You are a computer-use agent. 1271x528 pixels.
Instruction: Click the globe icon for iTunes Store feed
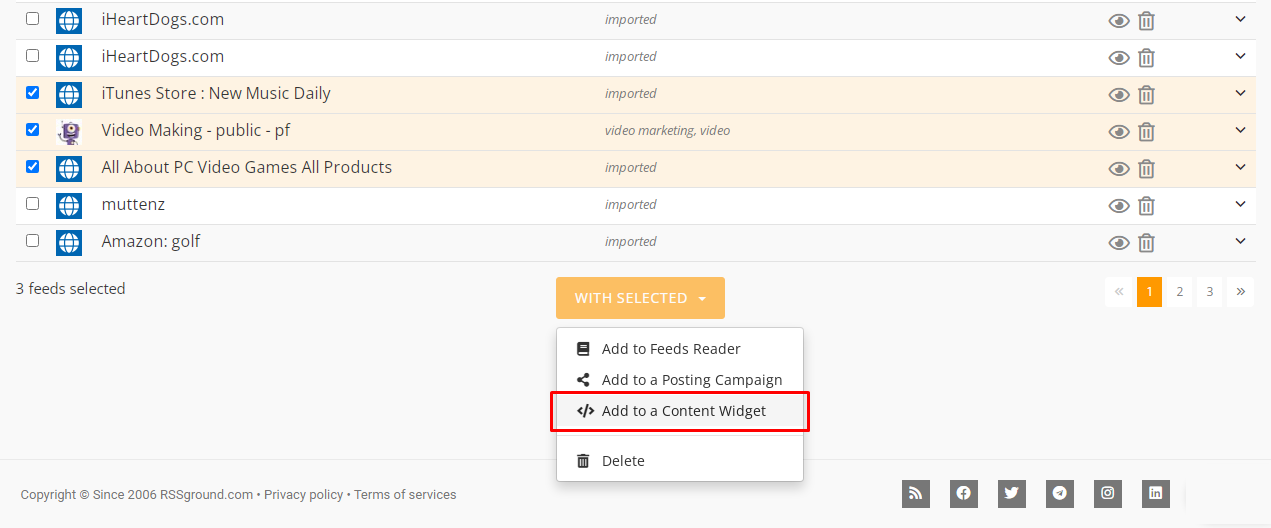click(x=69, y=95)
